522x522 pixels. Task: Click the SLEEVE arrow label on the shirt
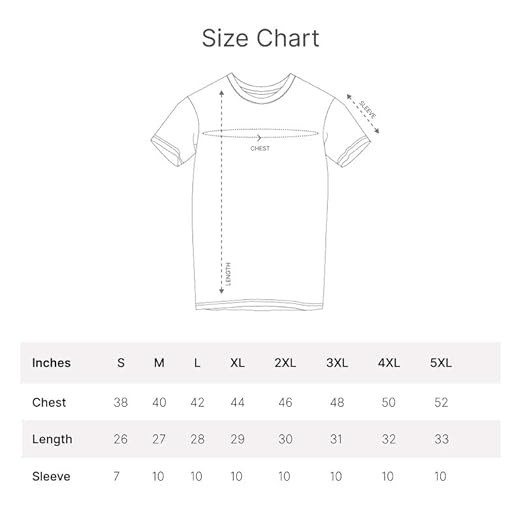368,110
